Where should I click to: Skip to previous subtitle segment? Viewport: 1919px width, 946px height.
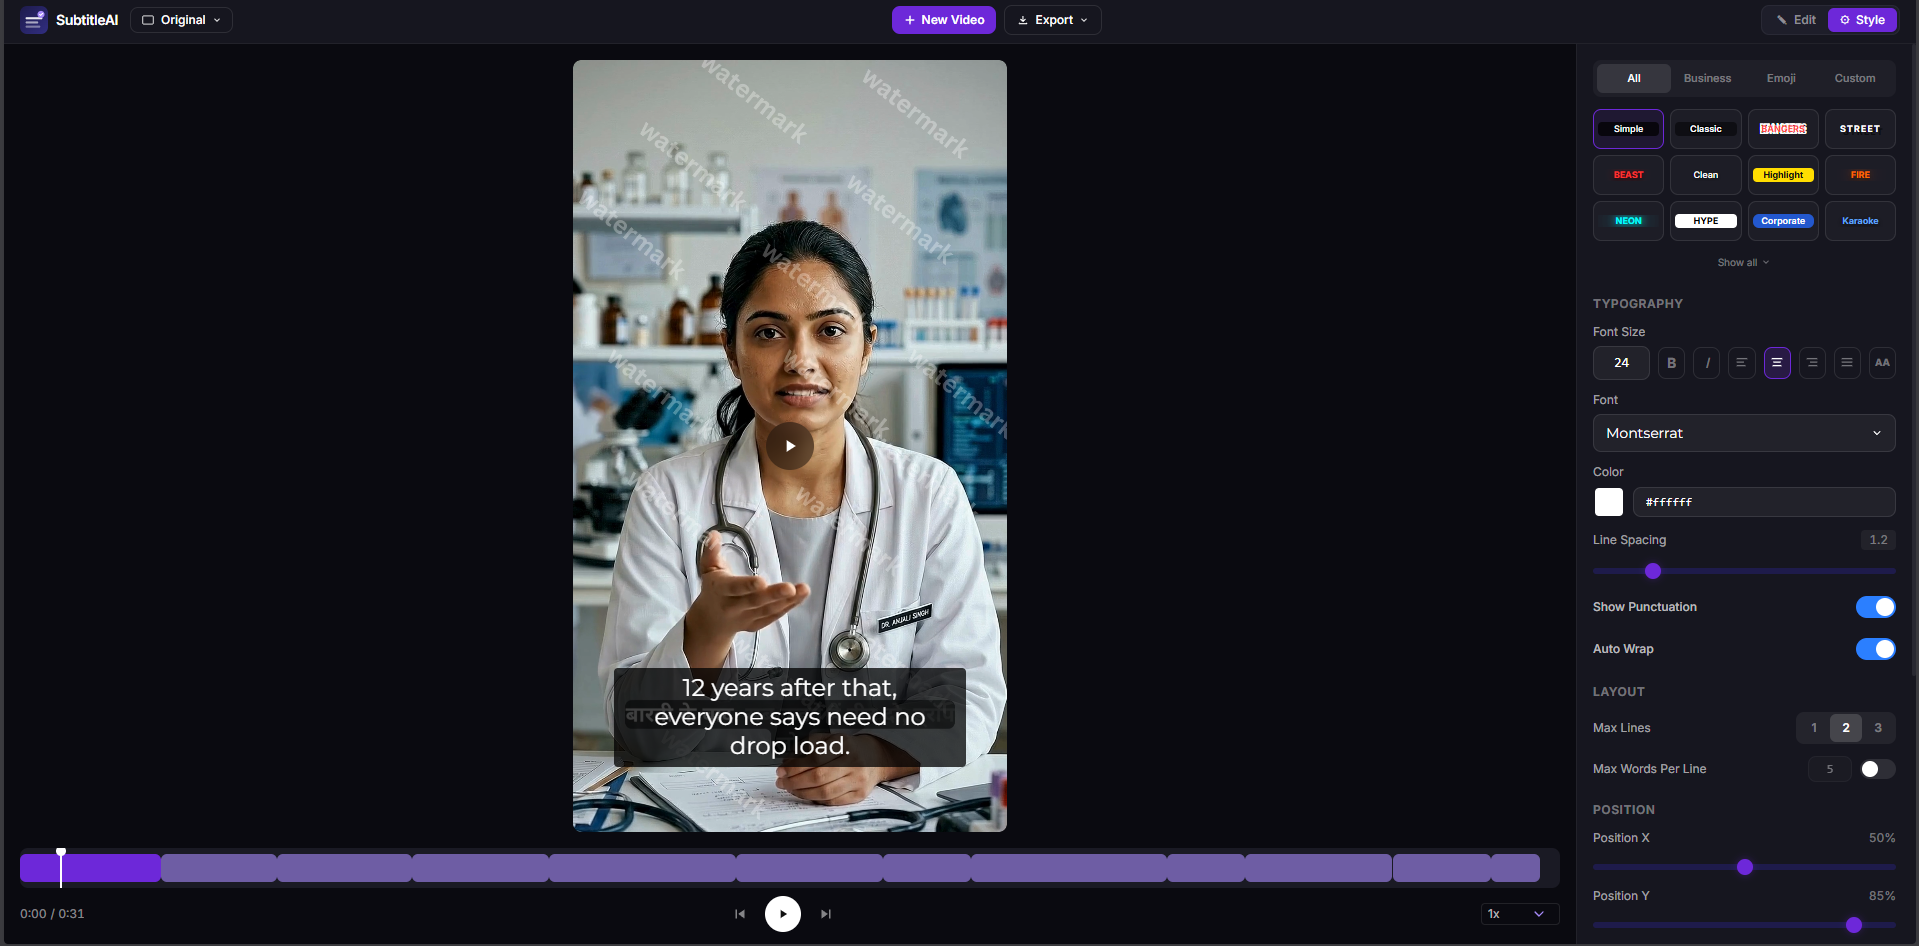[740, 914]
